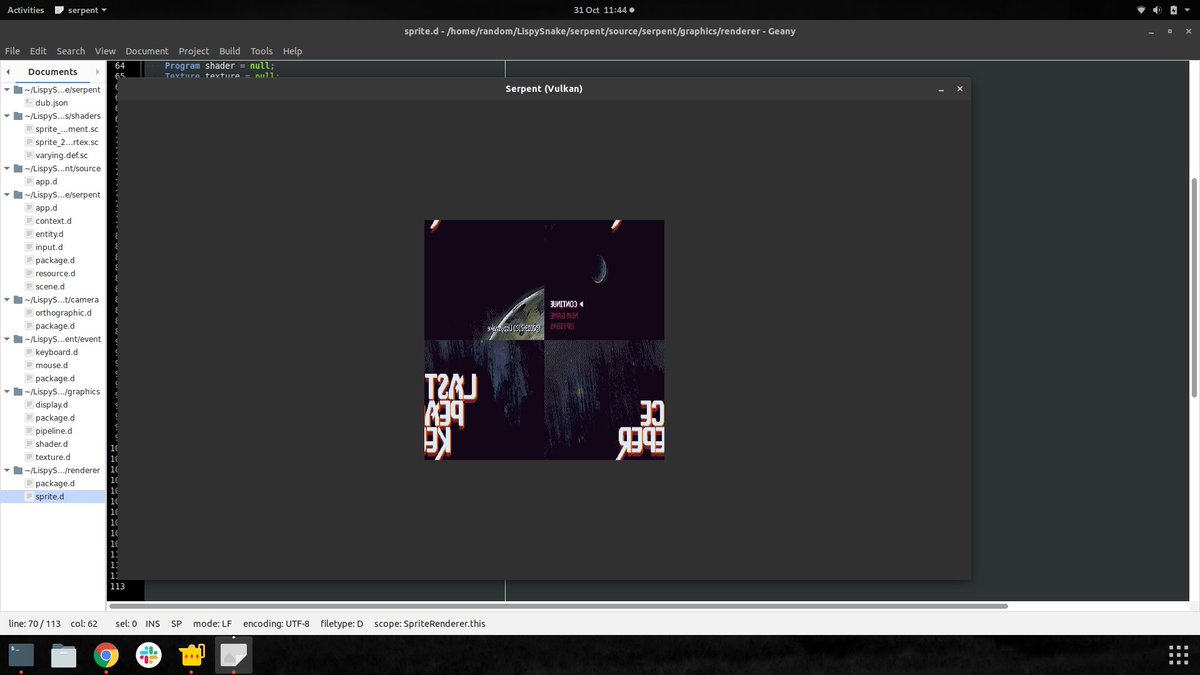This screenshot has height=675, width=1200.
Task: Open the File menu
Action: click(x=12, y=51)
